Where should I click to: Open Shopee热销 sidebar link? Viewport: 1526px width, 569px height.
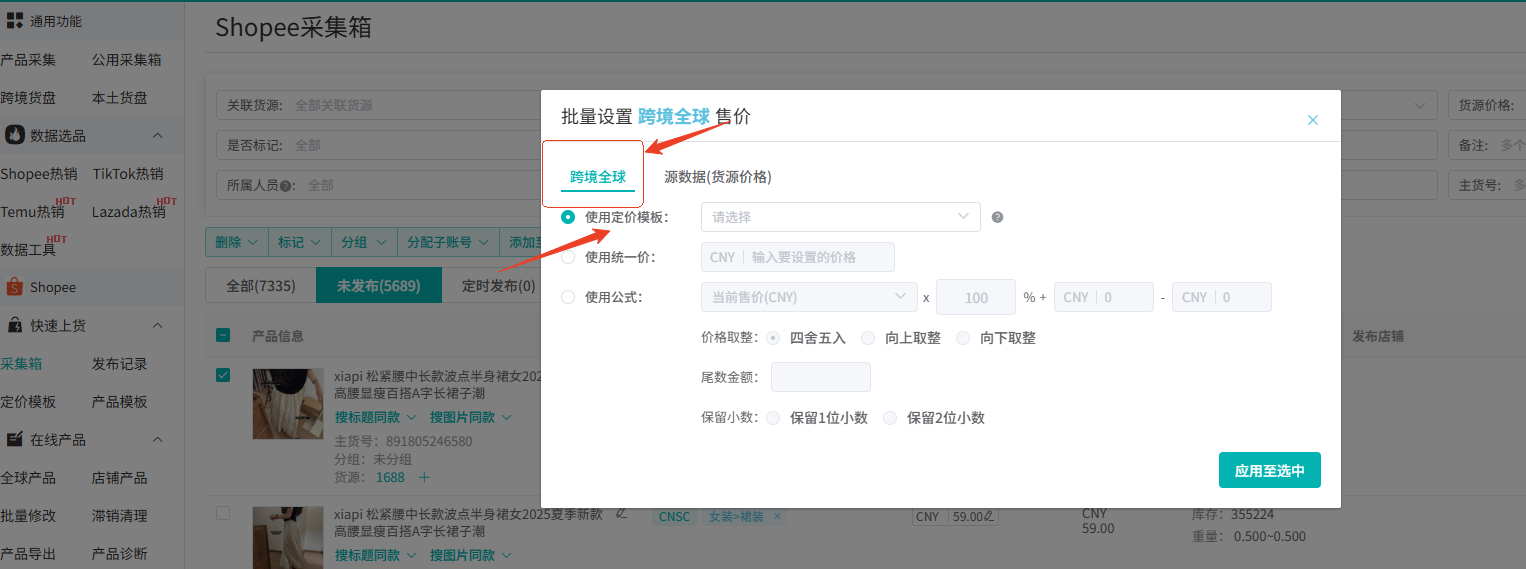[x=38, y=174]
